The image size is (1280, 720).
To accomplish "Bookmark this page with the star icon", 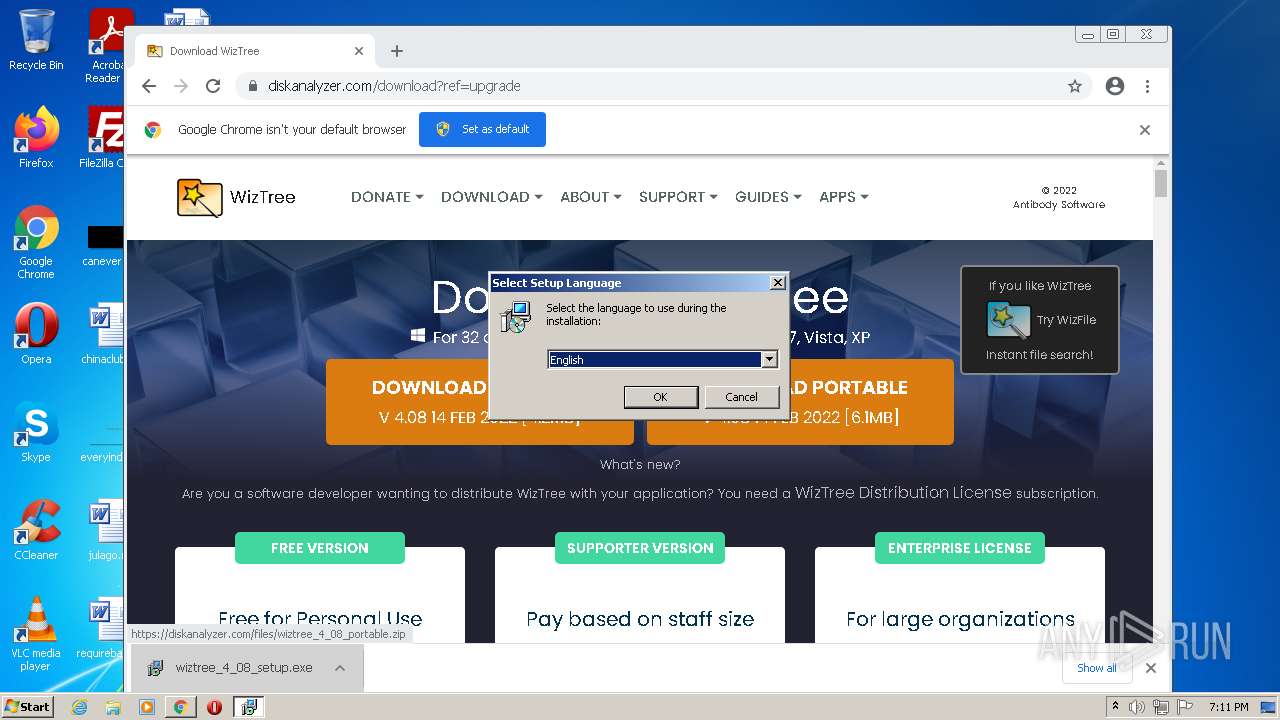I will click(x=1075, y=86).
